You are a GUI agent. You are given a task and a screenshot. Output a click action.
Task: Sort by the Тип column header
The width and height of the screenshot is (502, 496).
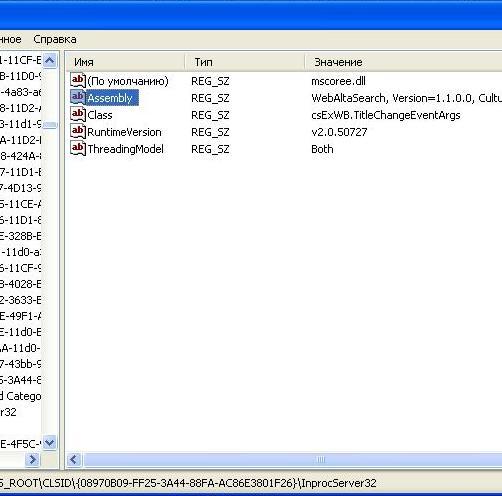point(245,62)
